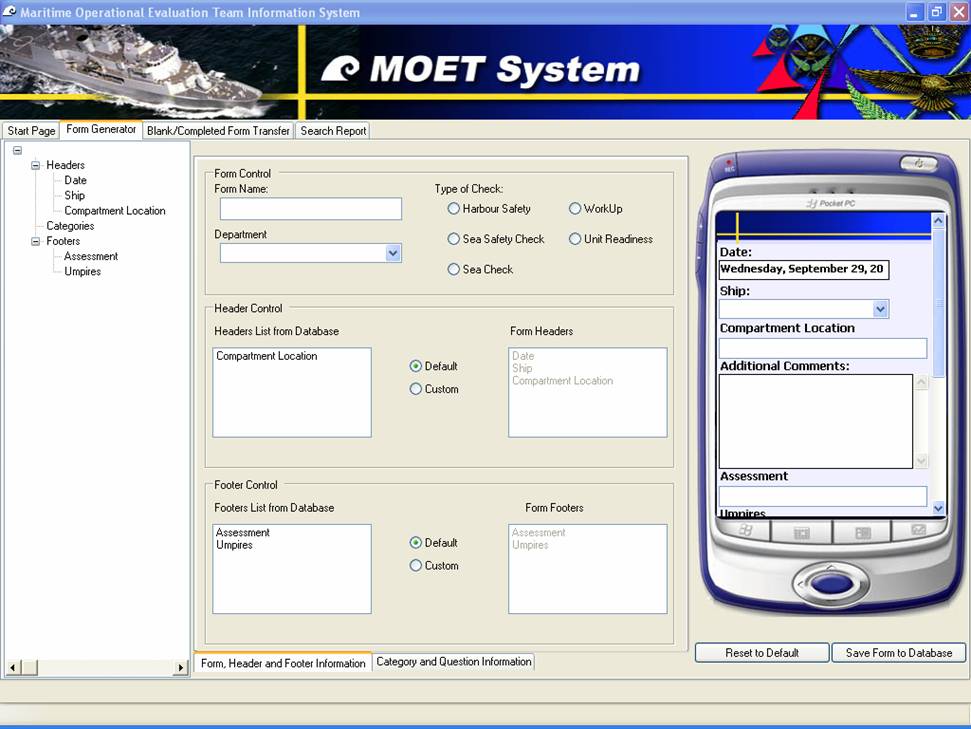Click Save Form to Database button
Image resolution: width=971 pixels, height=729 pixels.
click(898, 653)
